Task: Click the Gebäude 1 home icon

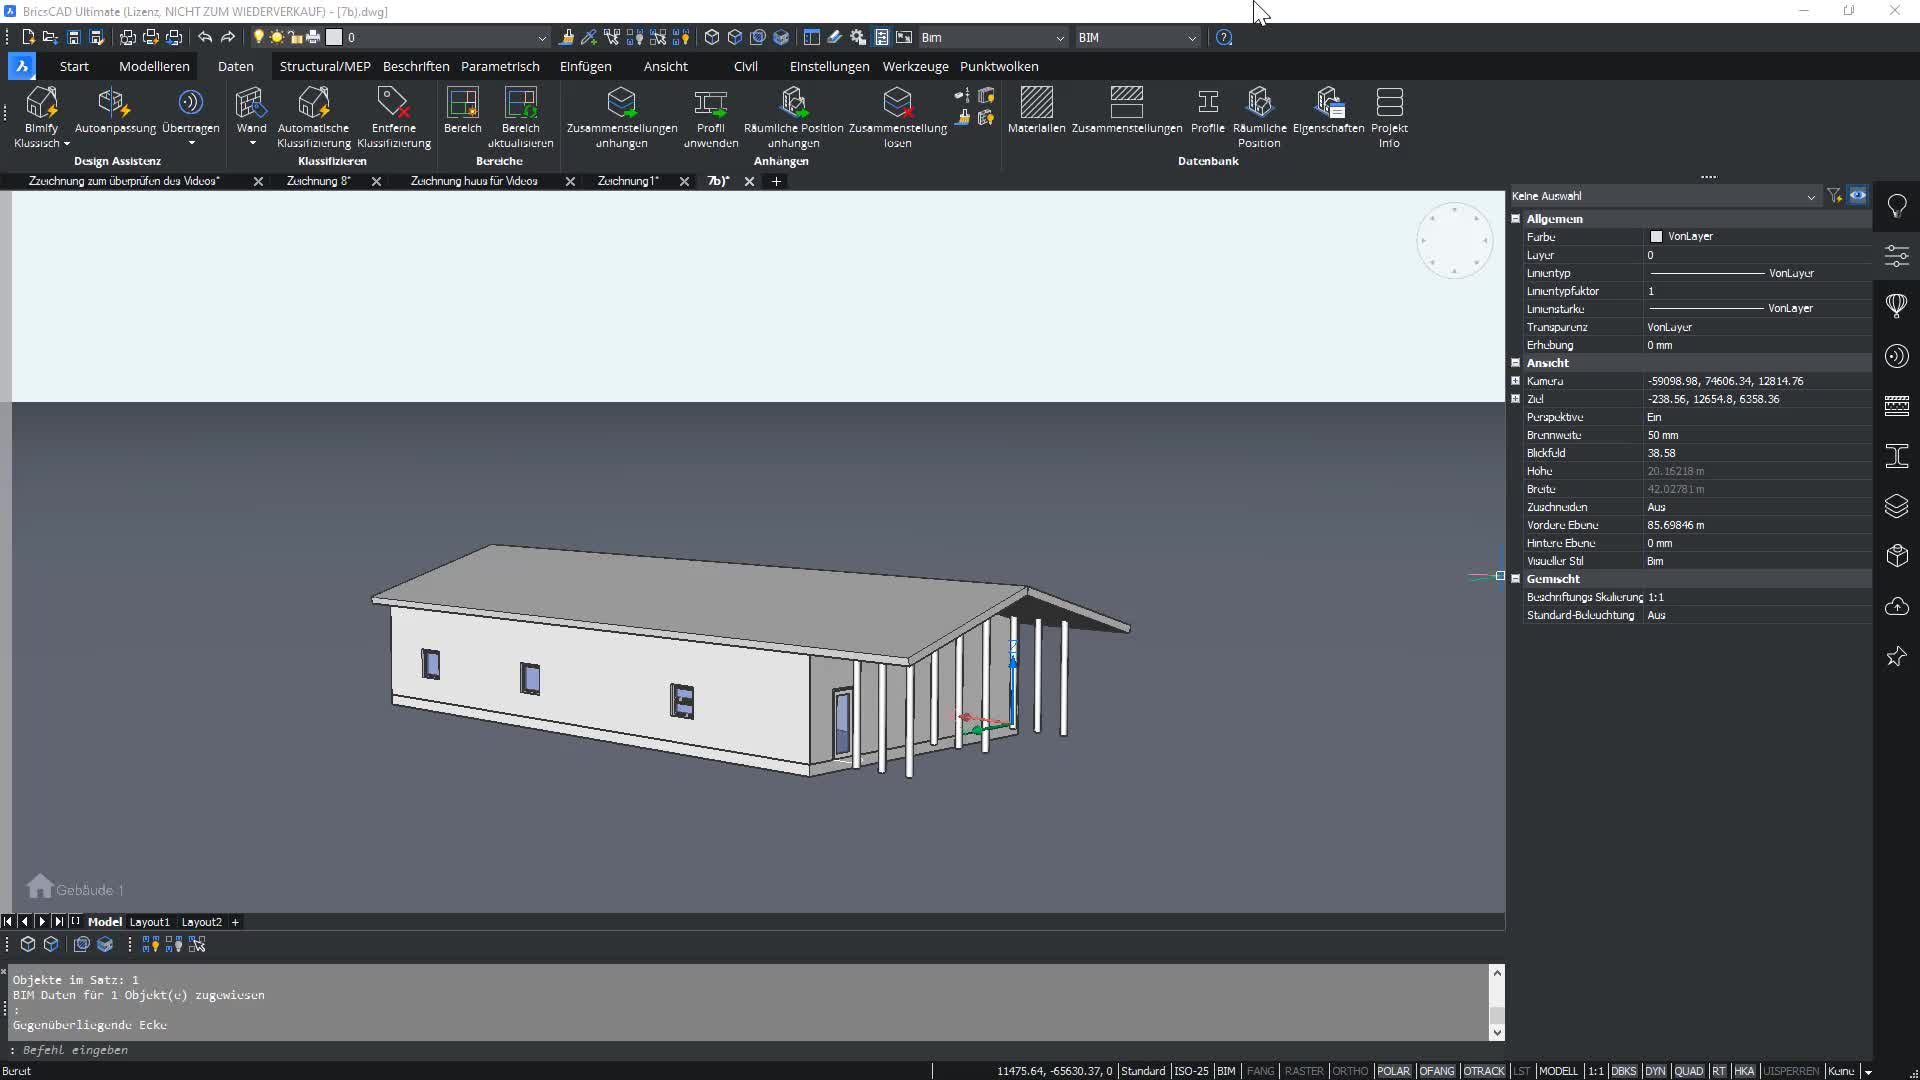Action: pyautogui.click(x=40, y=886)
